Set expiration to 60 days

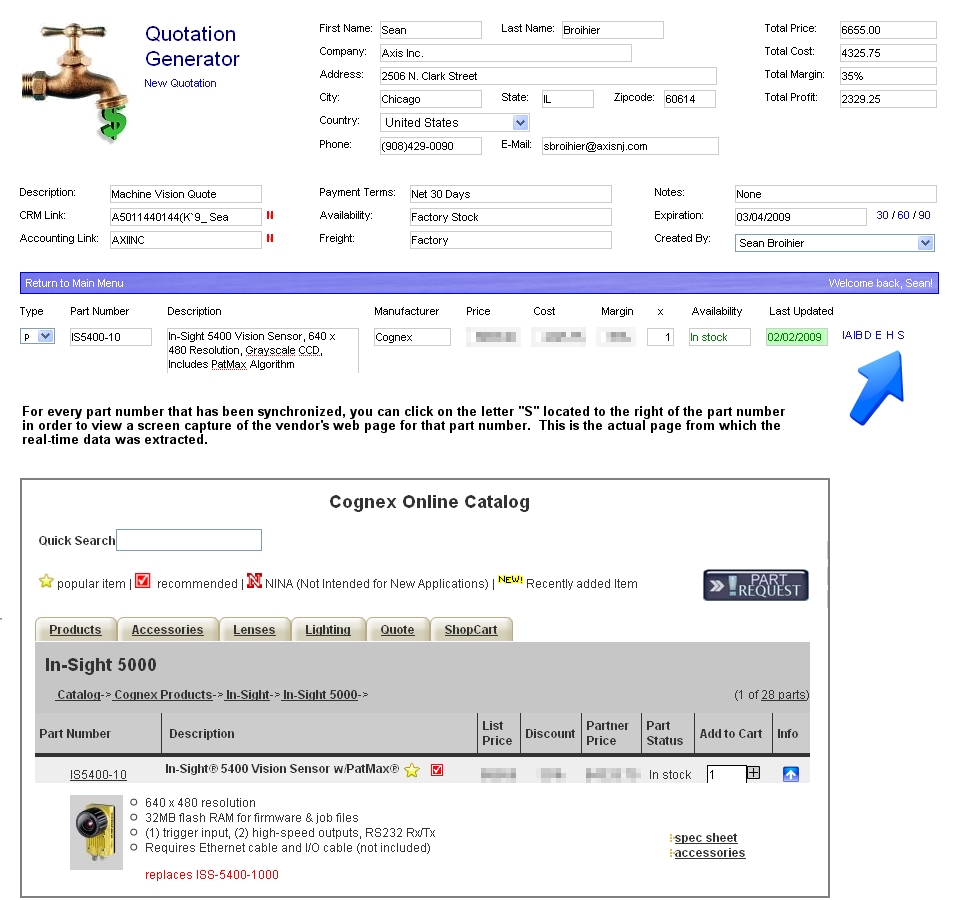pyautogui.click(x=903, y=216)
